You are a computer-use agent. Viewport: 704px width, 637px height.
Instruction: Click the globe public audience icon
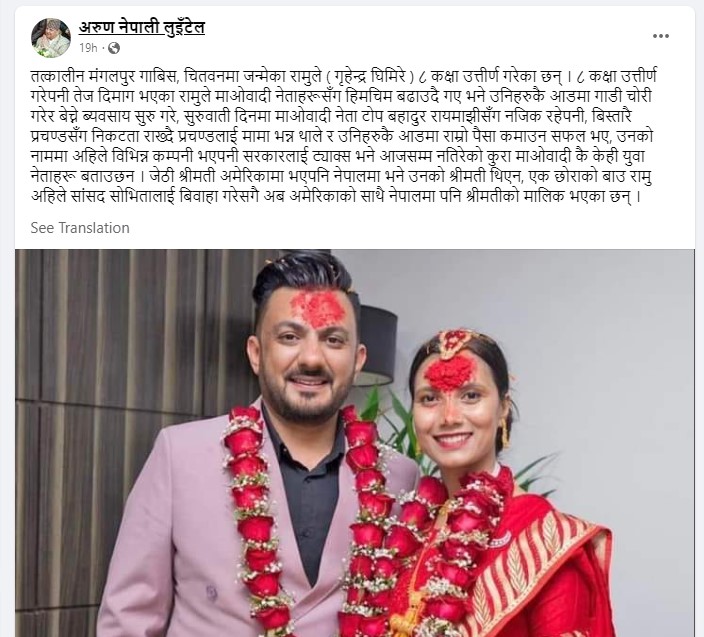[114, 48]
